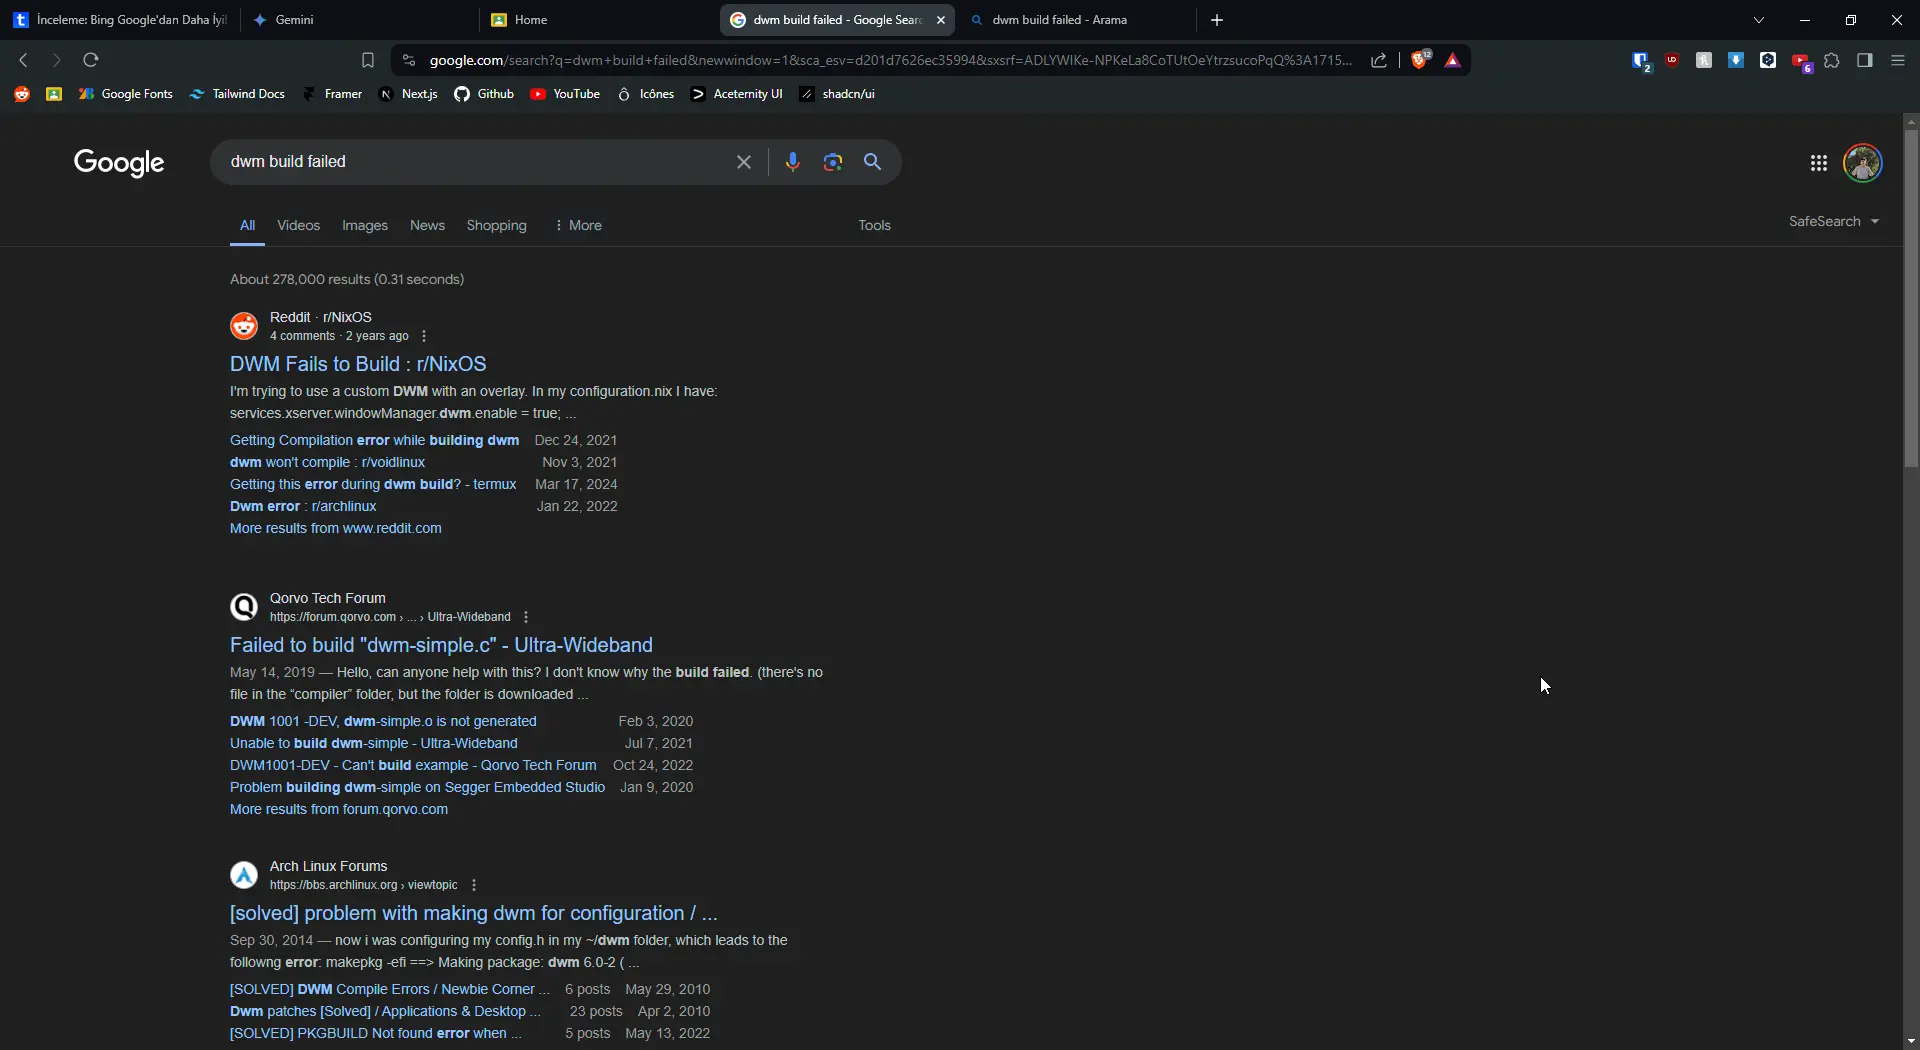Open 'Unable to build dwm-simple - Ultra-Wideband'

click(373, 743)
